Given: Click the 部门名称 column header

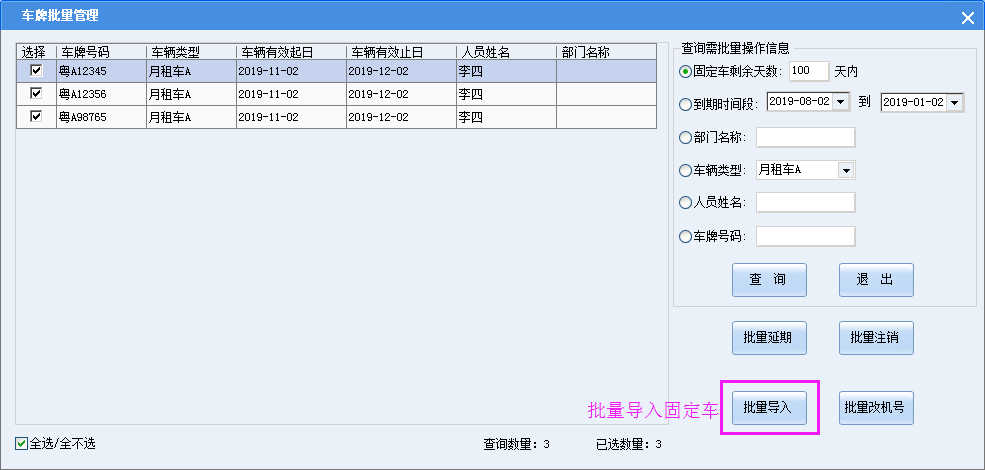Looking at the screenshot, I should pos(607,52).
